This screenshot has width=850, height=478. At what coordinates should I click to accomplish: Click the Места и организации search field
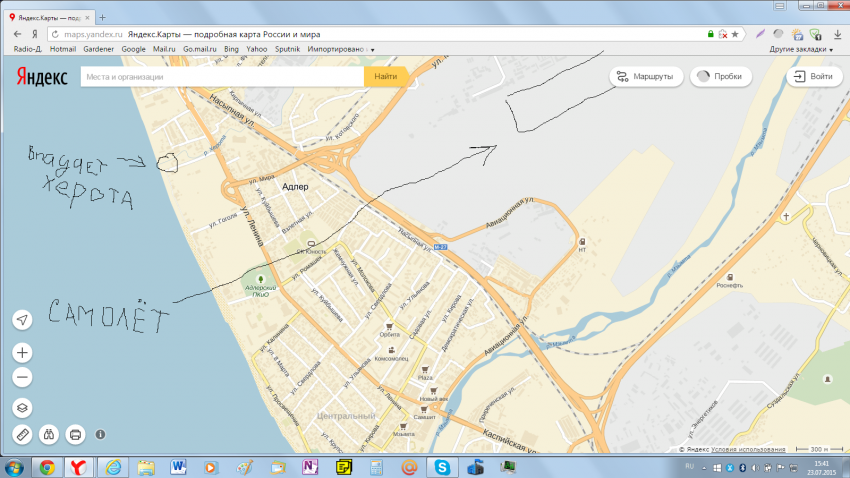tap(220, 76)
